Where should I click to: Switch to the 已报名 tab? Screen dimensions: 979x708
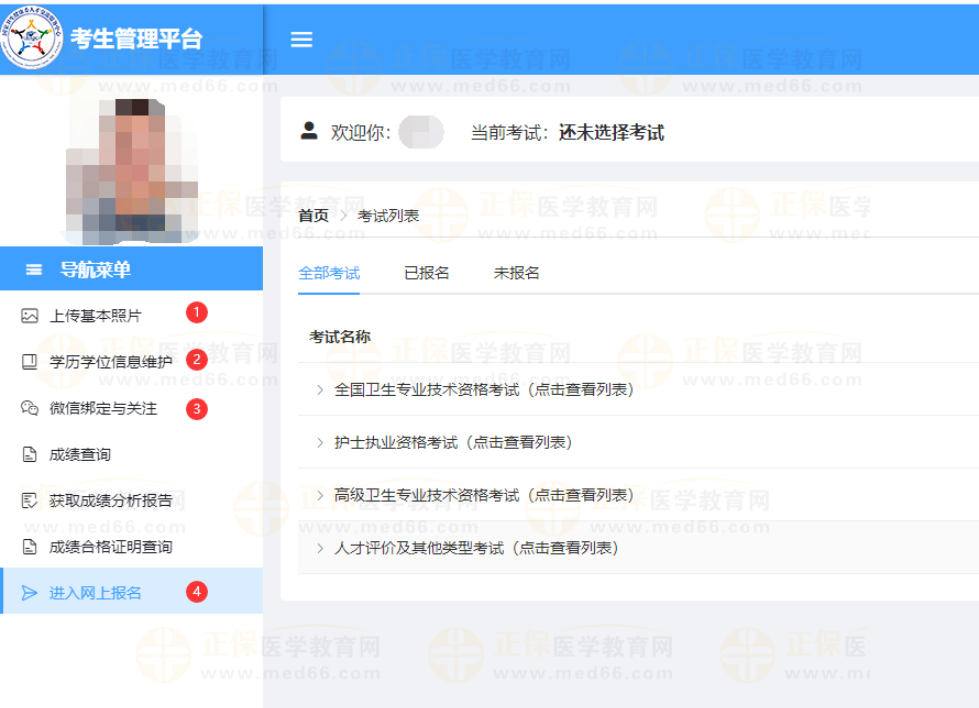tap(426, 273)
